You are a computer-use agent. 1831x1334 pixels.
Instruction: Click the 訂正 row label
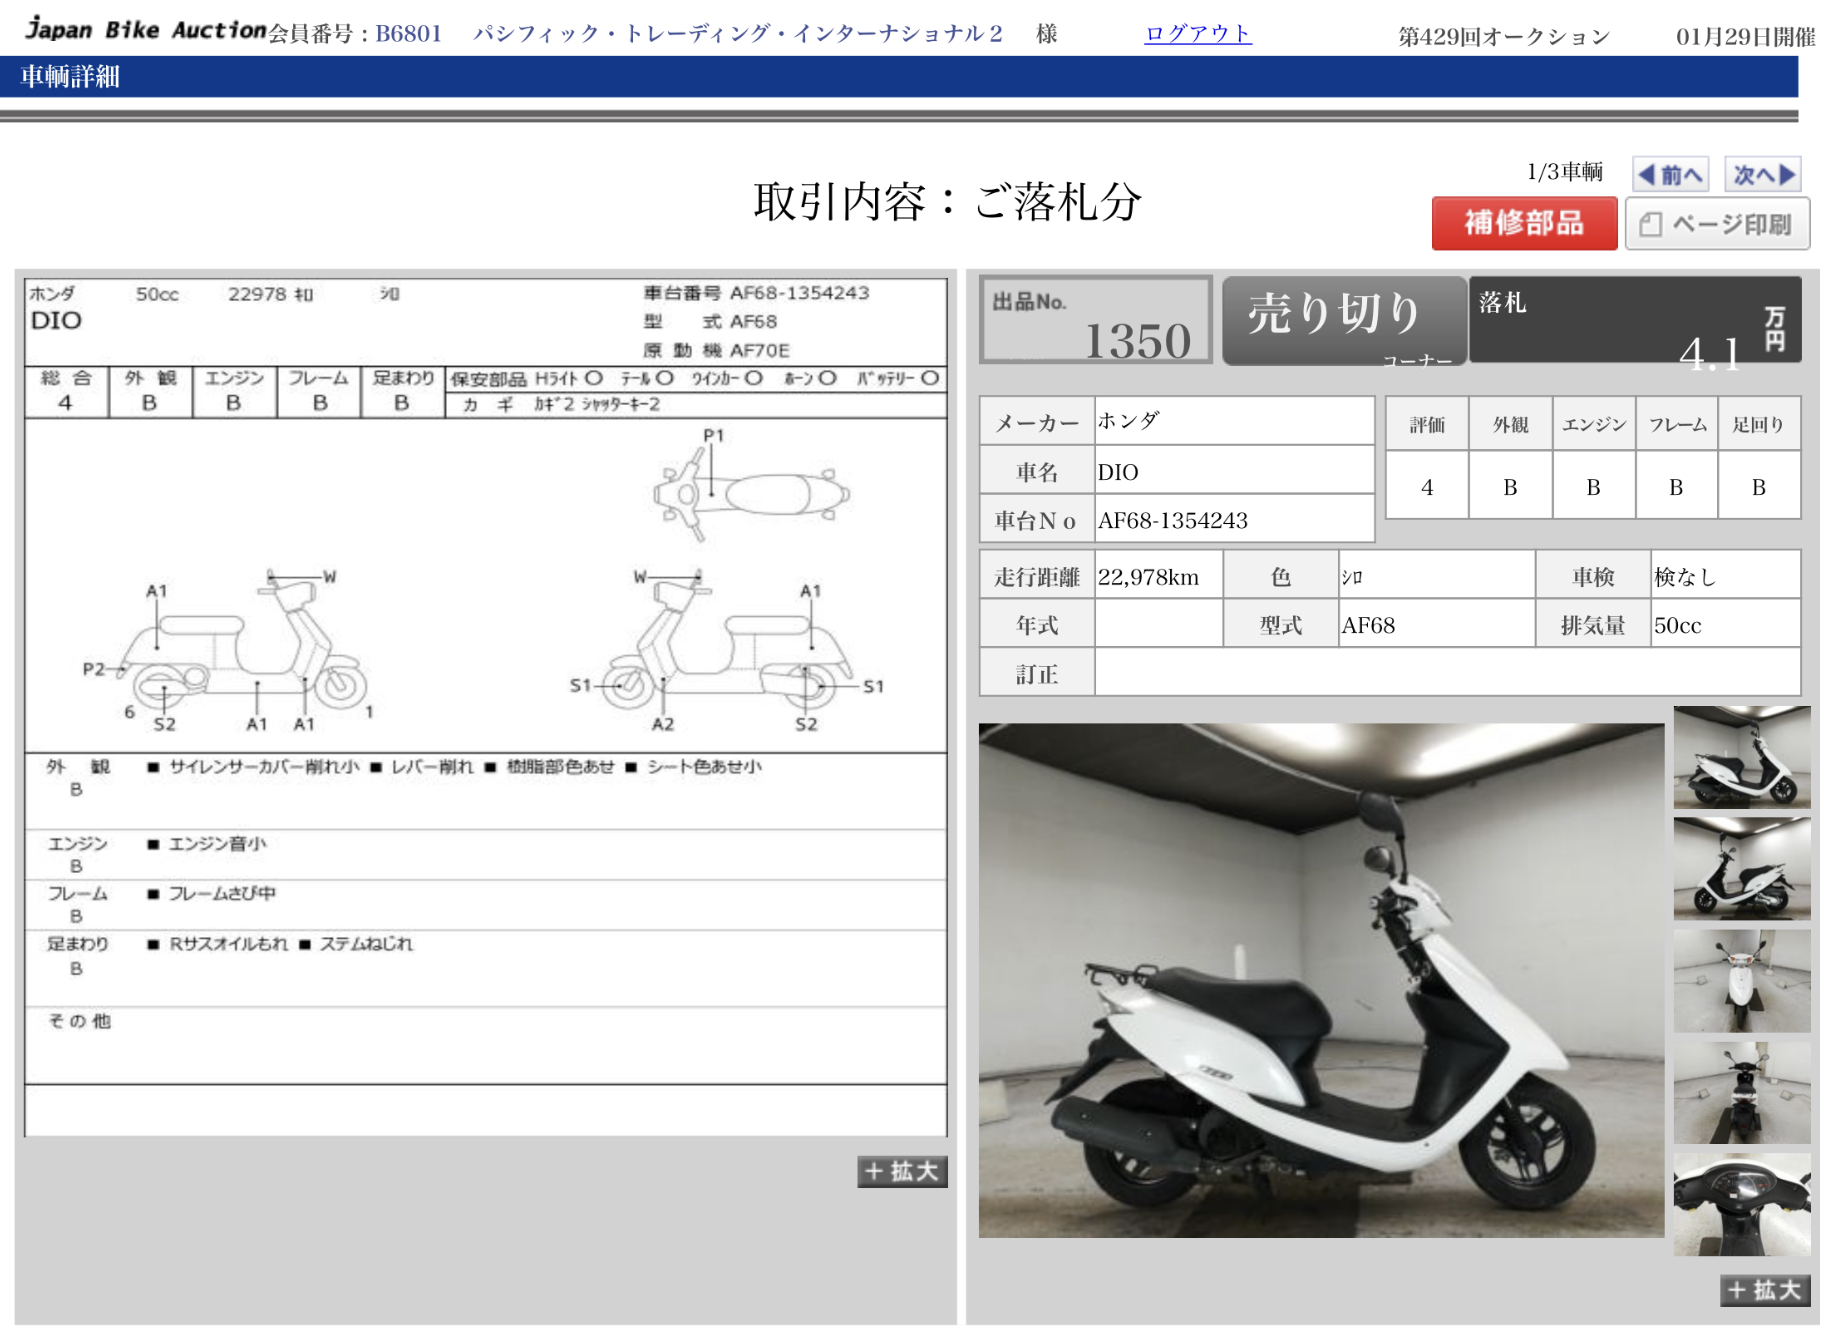click(1037, 674)
